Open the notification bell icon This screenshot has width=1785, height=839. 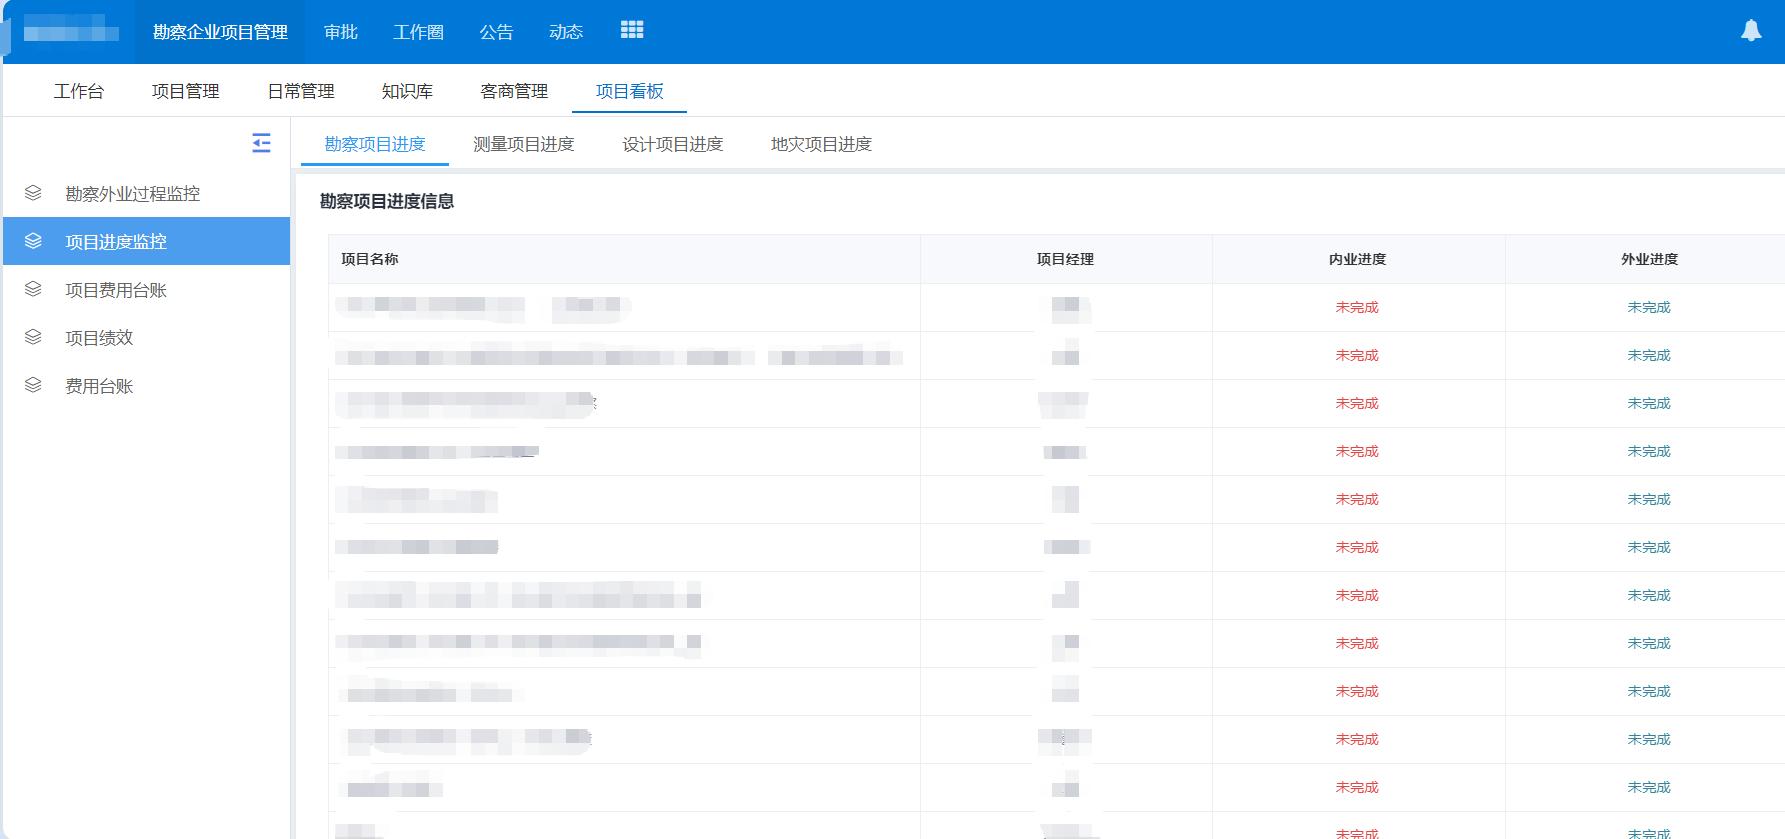click(x=1750, y=31)
